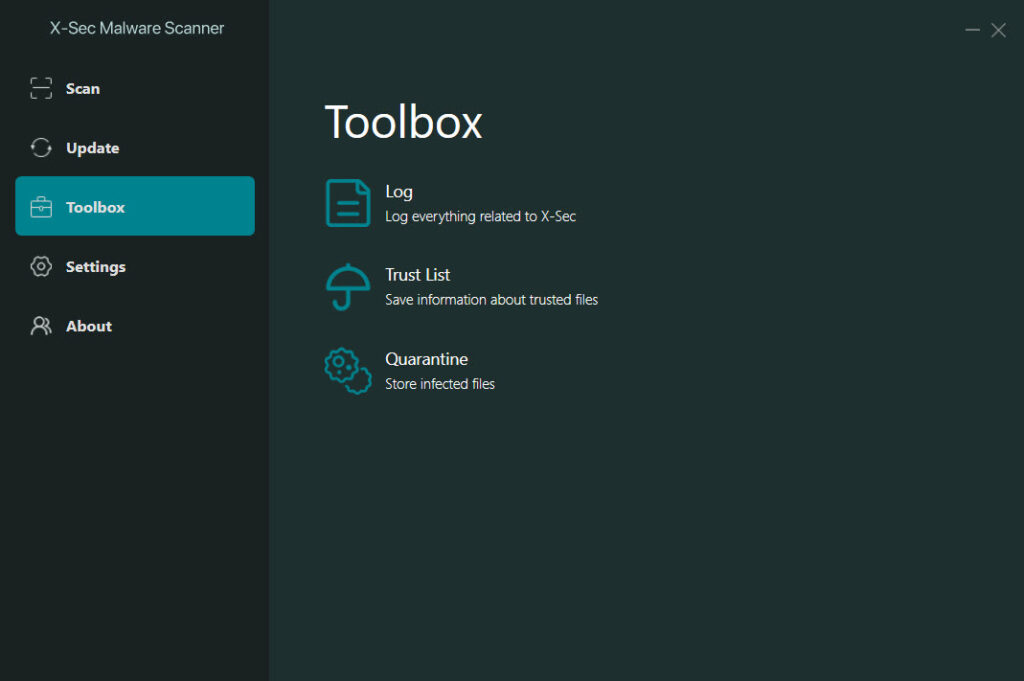The width and height of the screenshot is (1024, 681).
Task: Click the About people icon
Action: [x=40, y=326]
